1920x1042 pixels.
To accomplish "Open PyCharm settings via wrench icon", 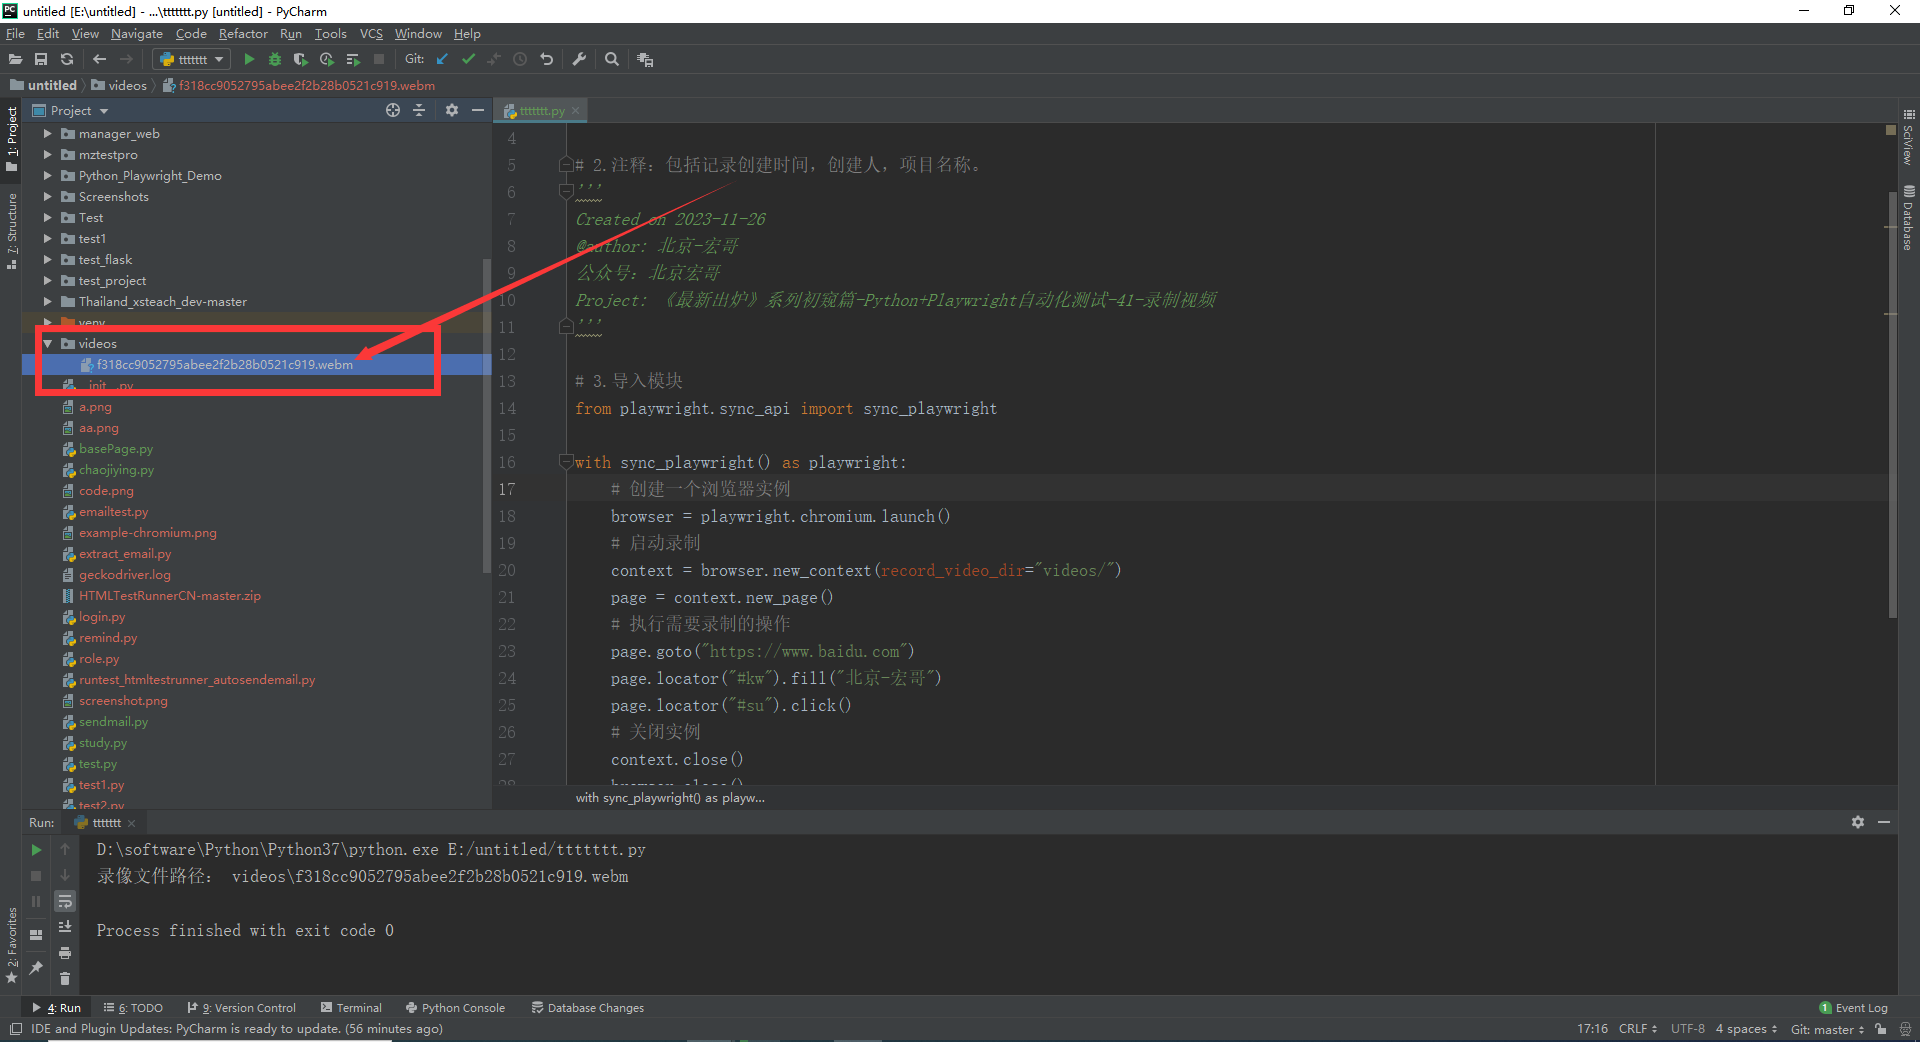I will [579, 59].
